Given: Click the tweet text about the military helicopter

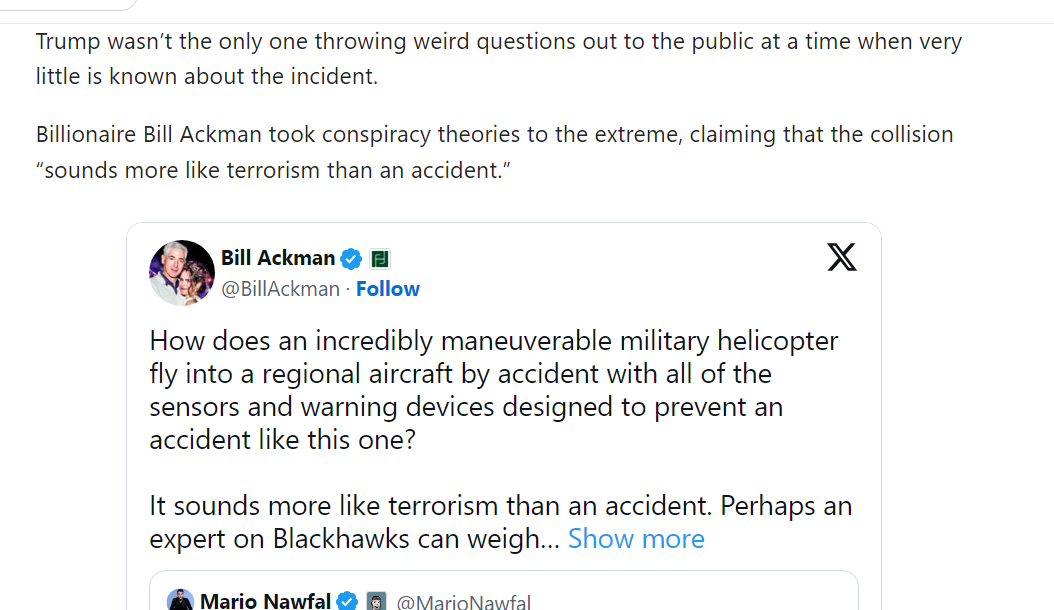Looking at the screenshot, I should (494, 390).
